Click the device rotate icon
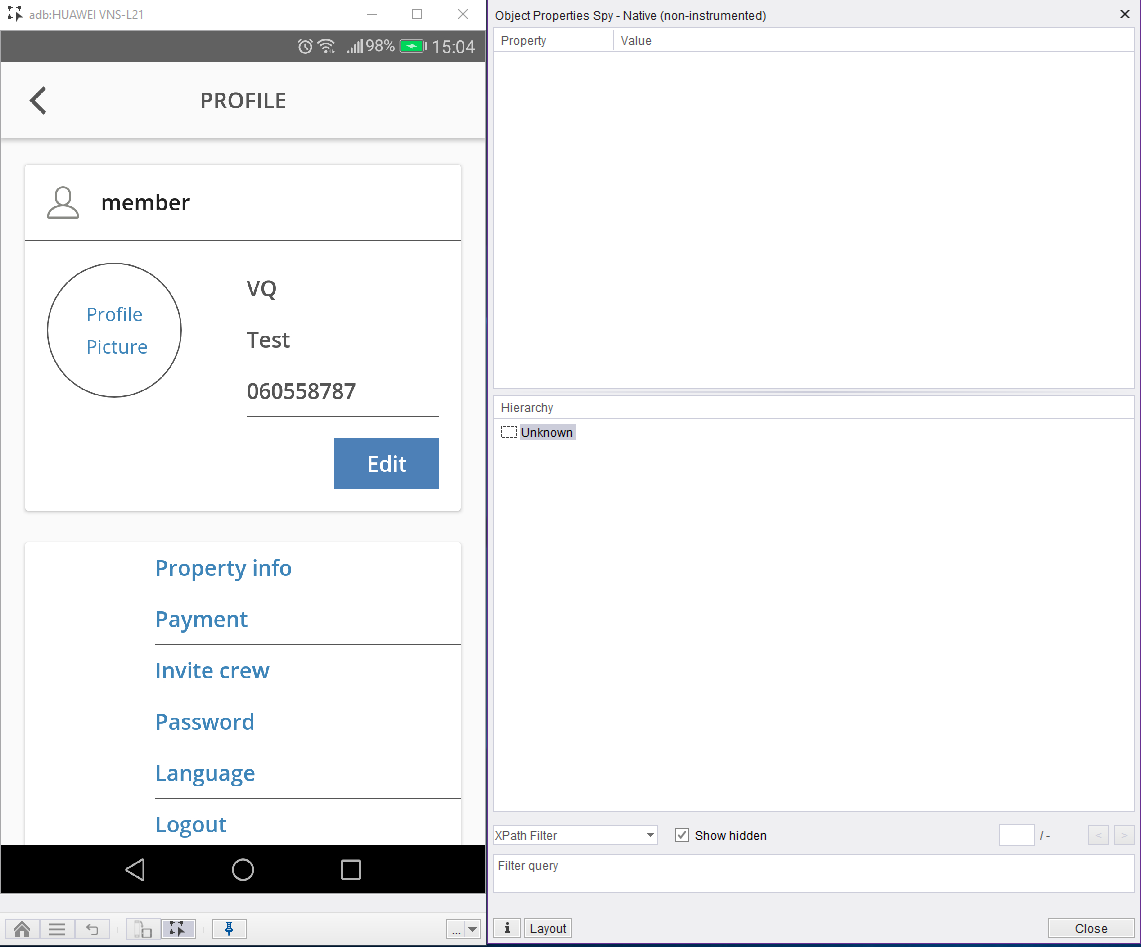The height and width of the screenshot is (947, 1141). [x=143, y=929]
